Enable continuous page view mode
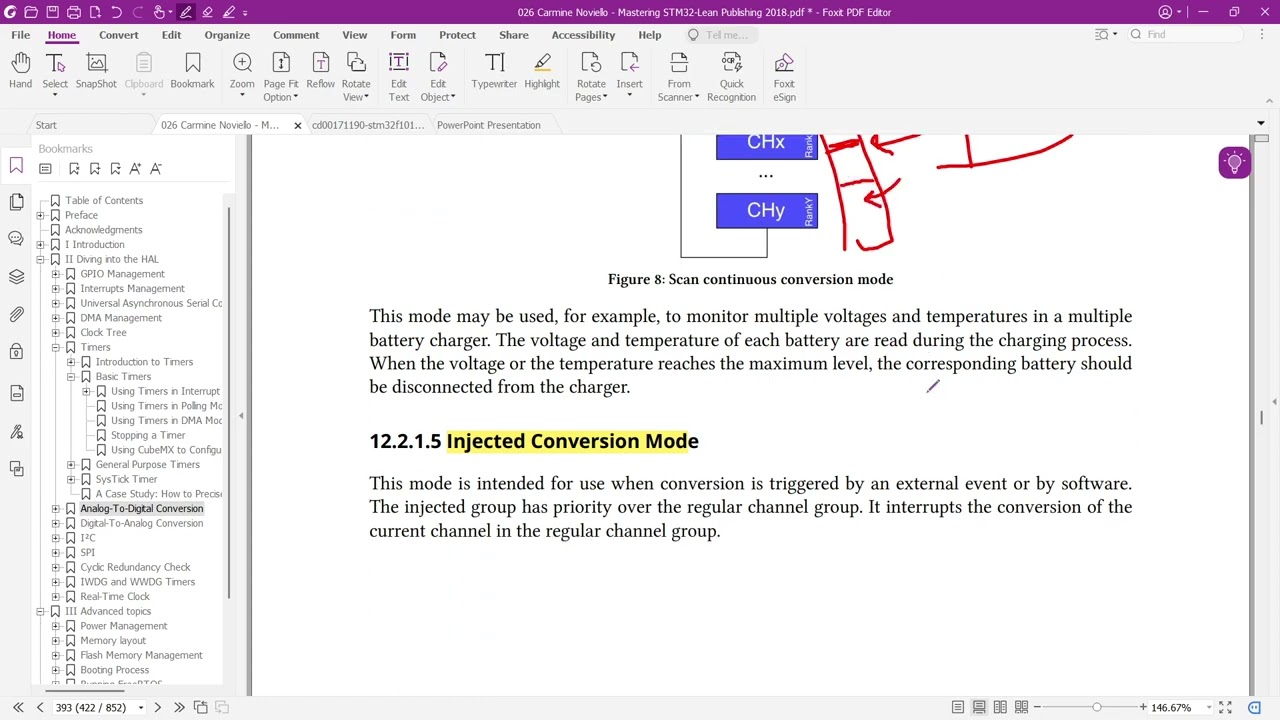The height and width of the screenshot is (720, 1280). [x=979, y=707]
